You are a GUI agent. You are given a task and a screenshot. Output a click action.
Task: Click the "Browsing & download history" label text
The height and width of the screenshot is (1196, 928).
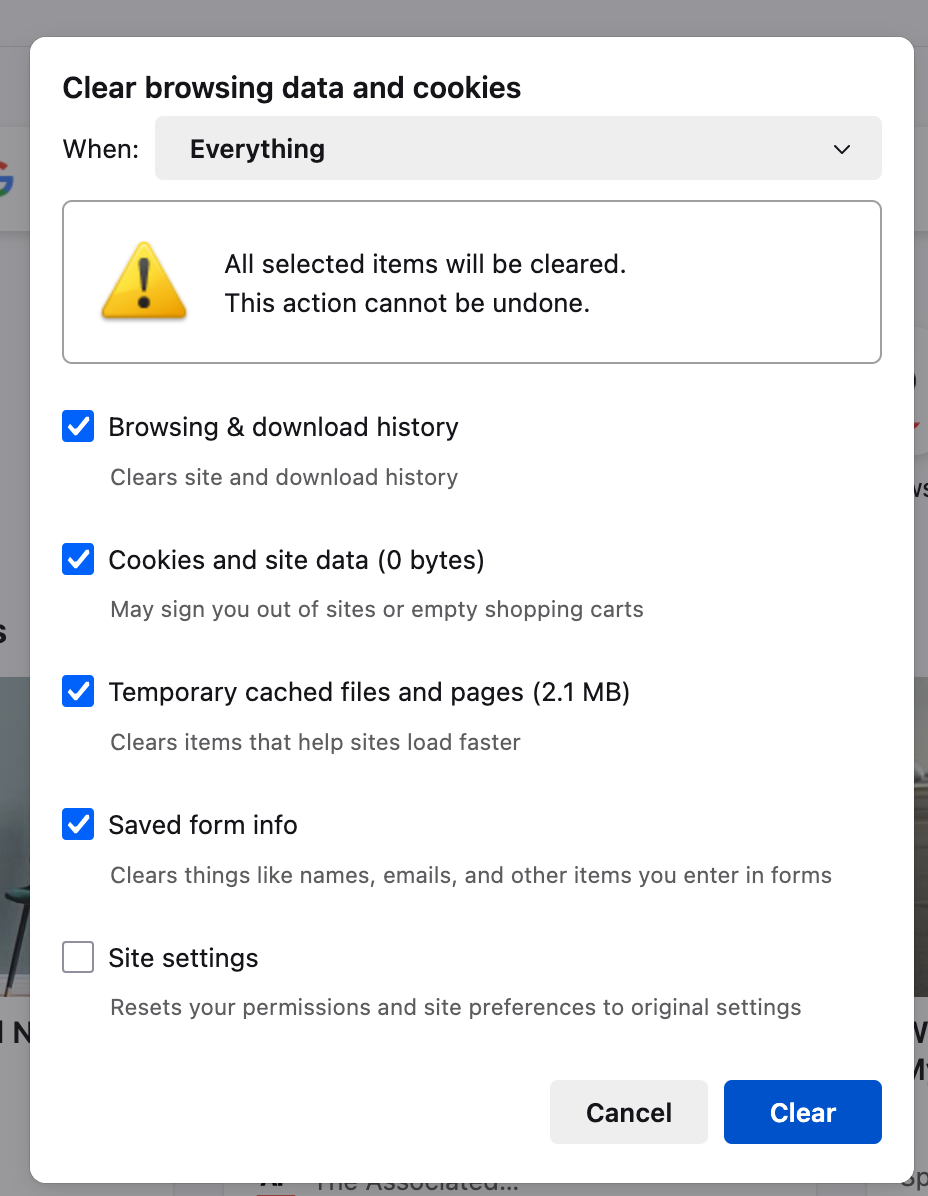(283, 427)
